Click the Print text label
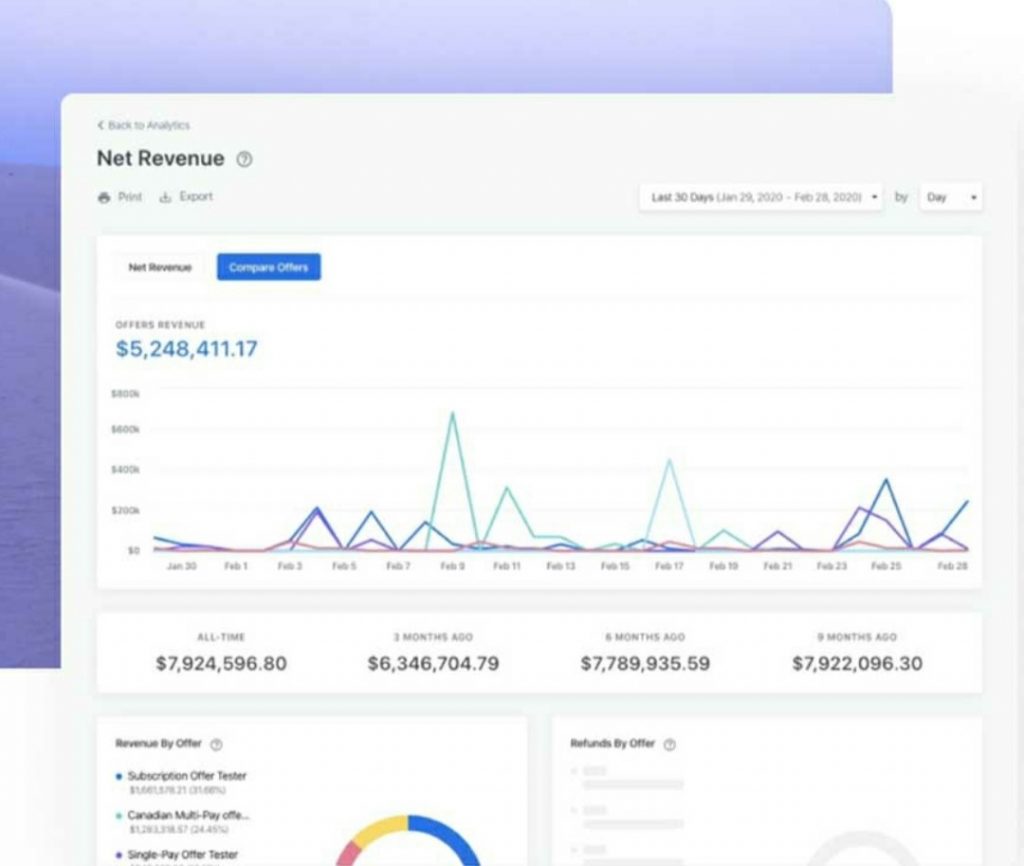This screenshot has width=1024, height=866. 130,197
